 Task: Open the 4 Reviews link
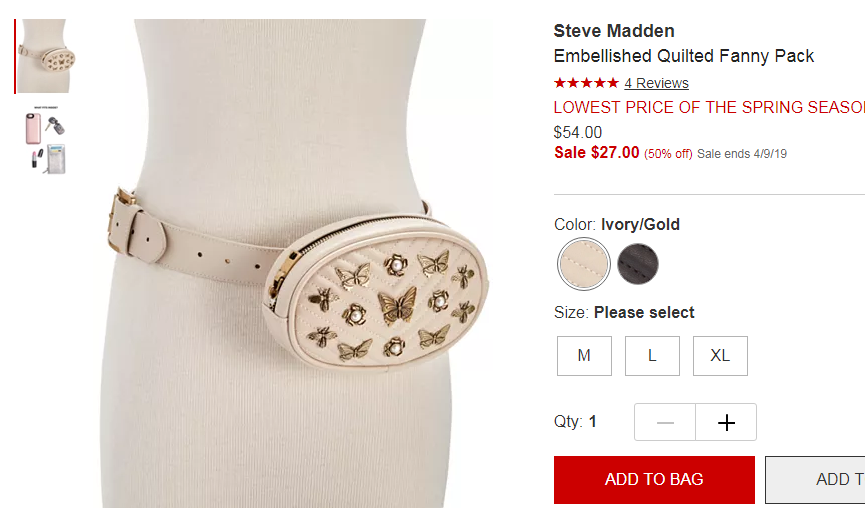(x=656, y=83)
